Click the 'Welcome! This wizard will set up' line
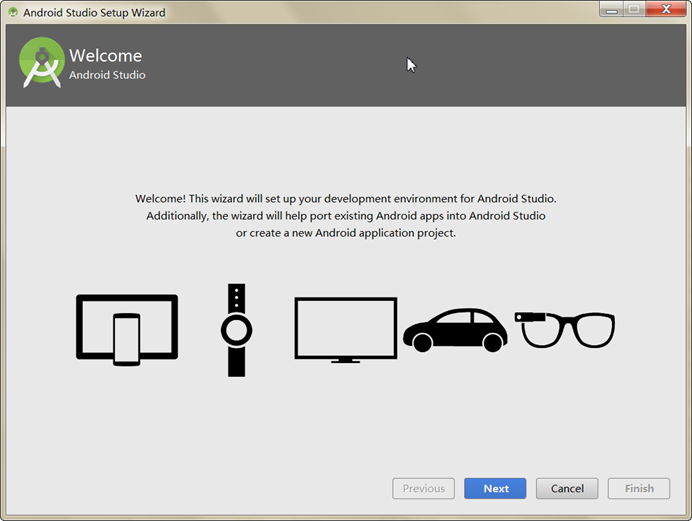Image resolution: width=692 pixels, height=521 pixels. tap(345, 199)
